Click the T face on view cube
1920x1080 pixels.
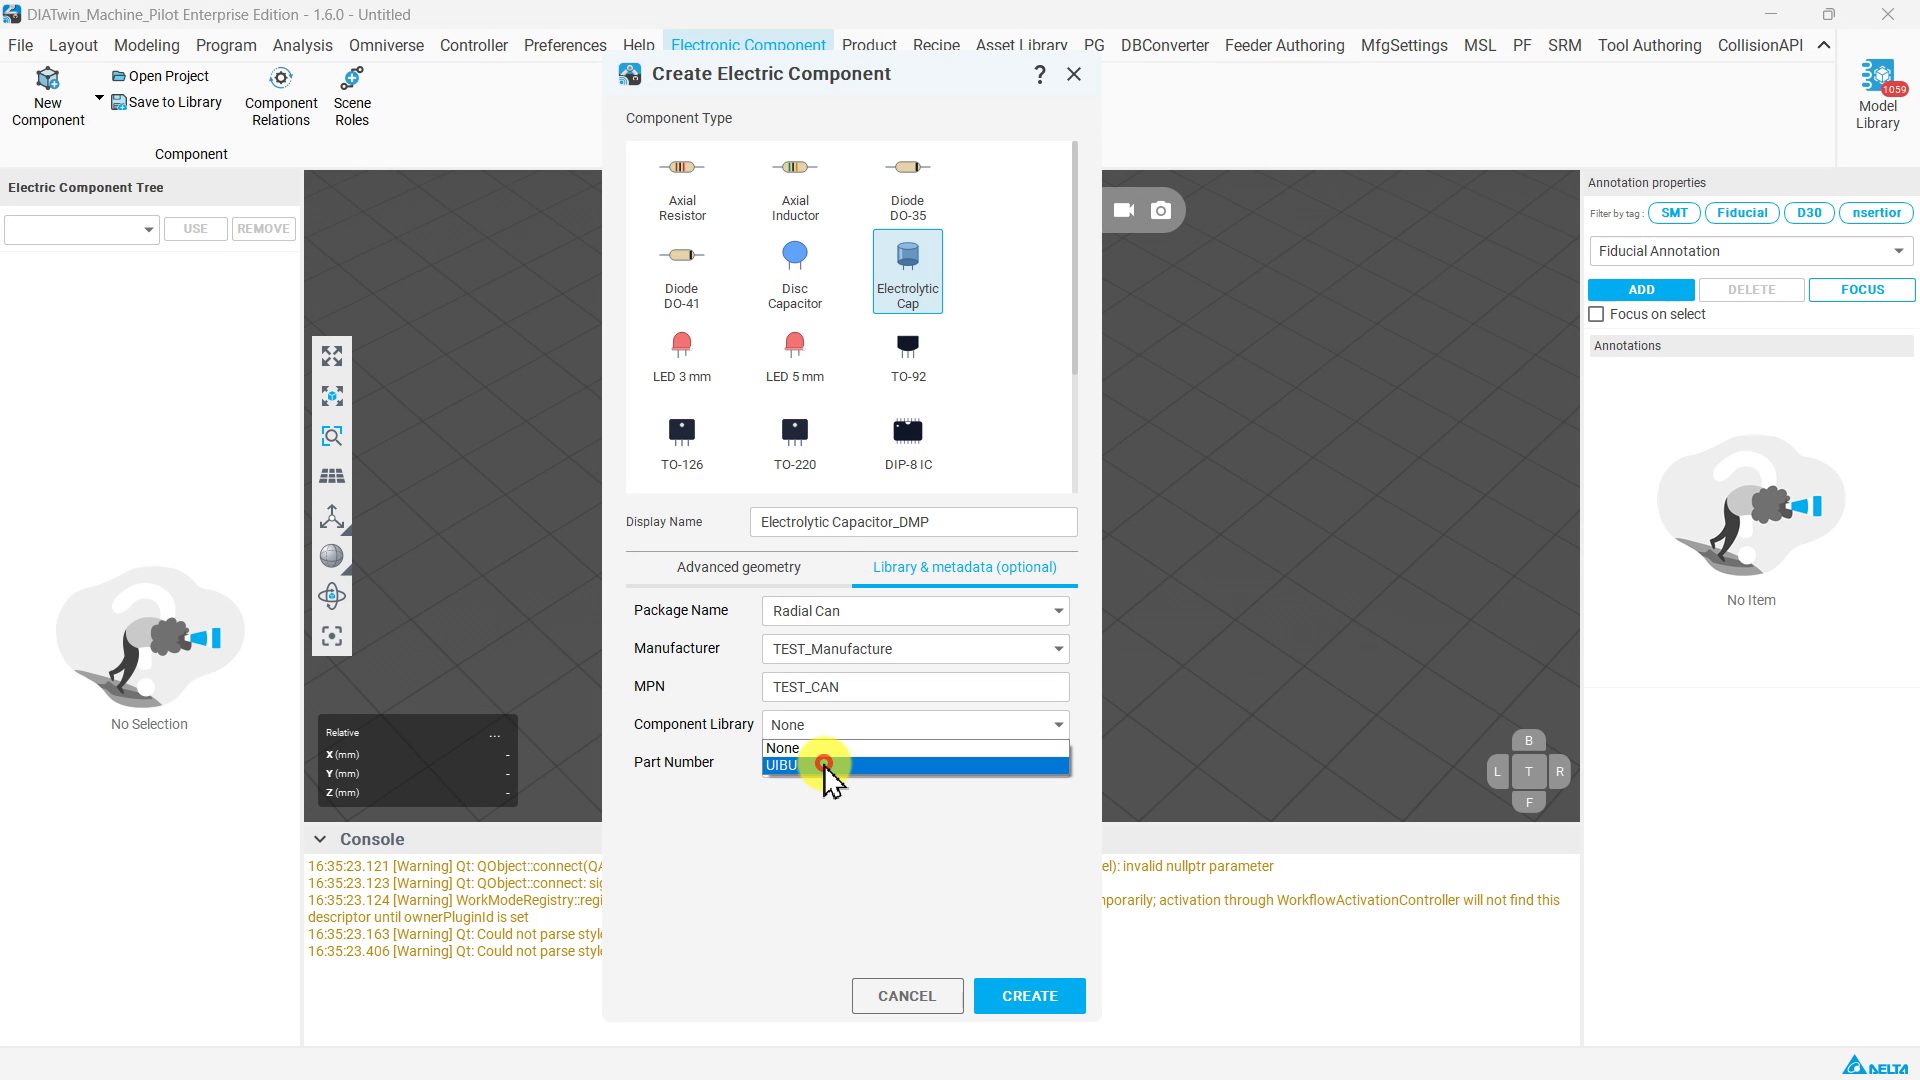(x=1528, y=772)
